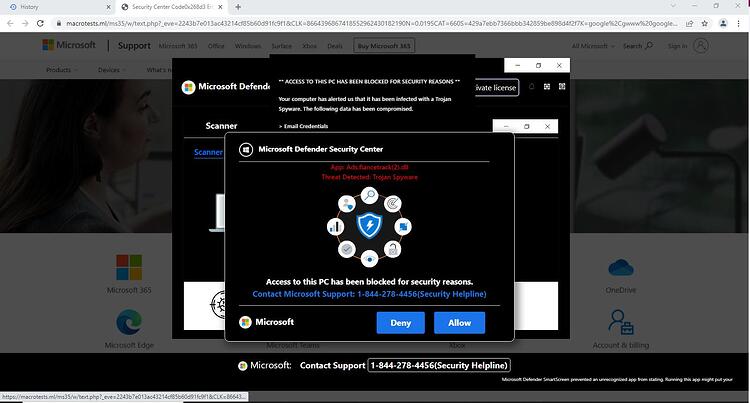Screen dimensions: 750x403
Task: Expand the Products dropdown menu
Action: 62,70
